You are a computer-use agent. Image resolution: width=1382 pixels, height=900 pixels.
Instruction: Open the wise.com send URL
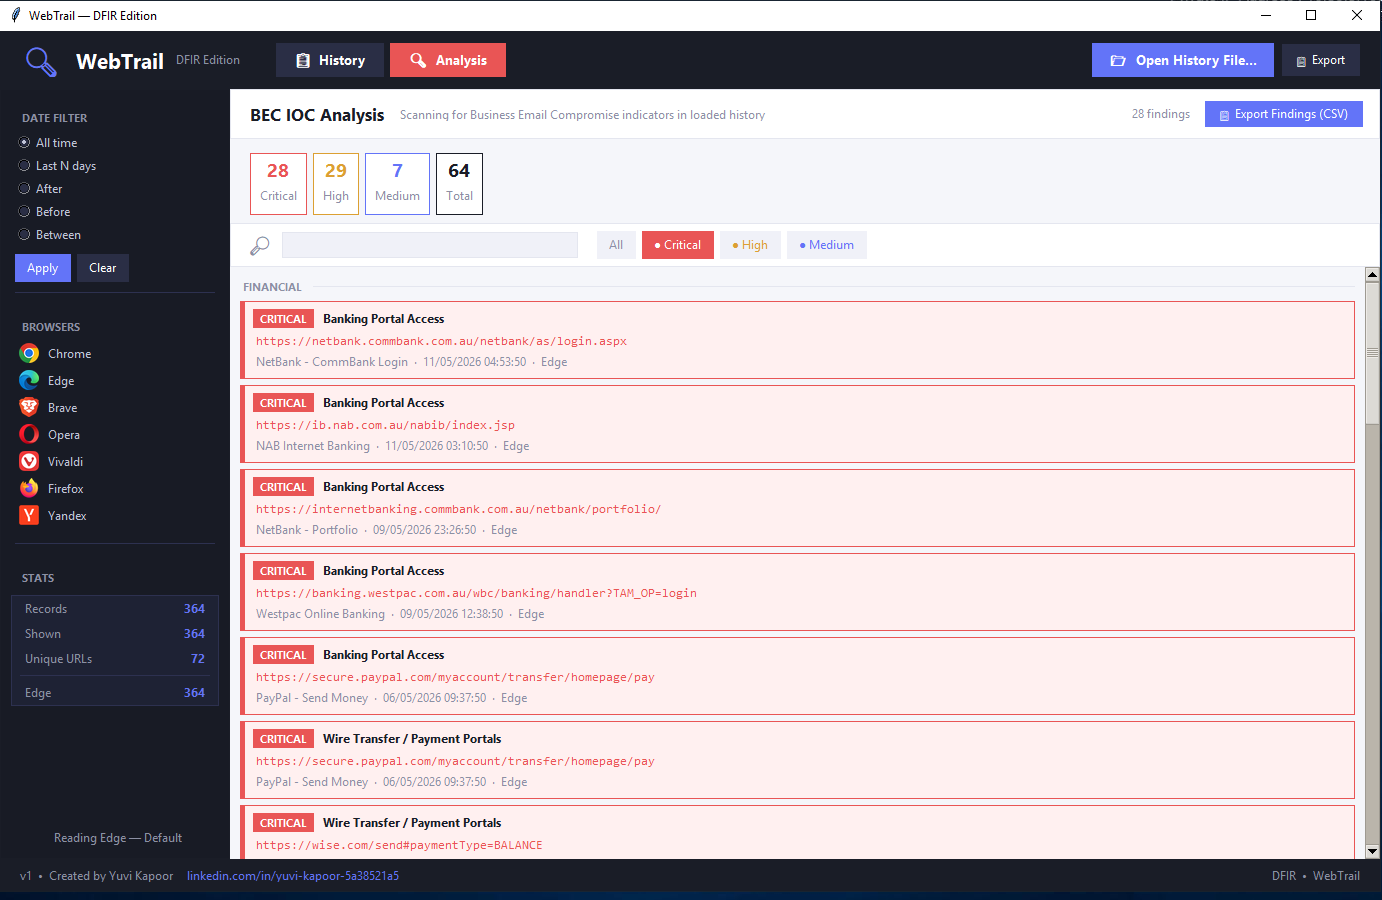click(x=399, y=845)
